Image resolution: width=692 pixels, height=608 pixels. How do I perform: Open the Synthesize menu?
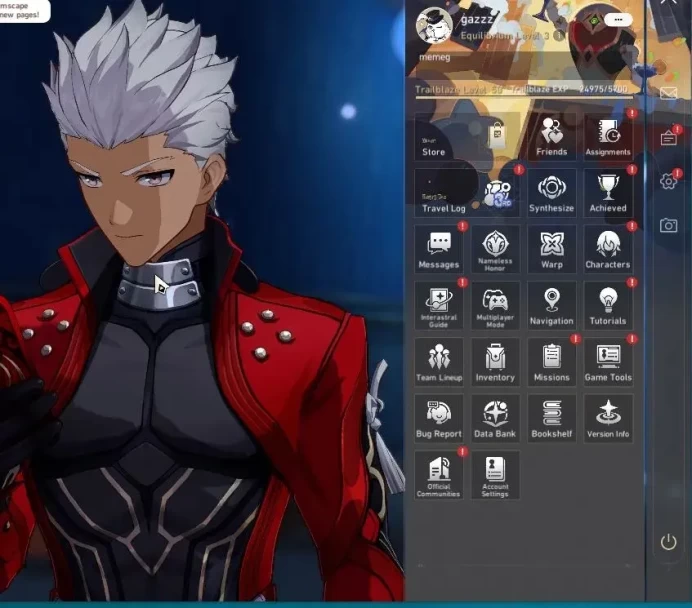tap(552, 192)
